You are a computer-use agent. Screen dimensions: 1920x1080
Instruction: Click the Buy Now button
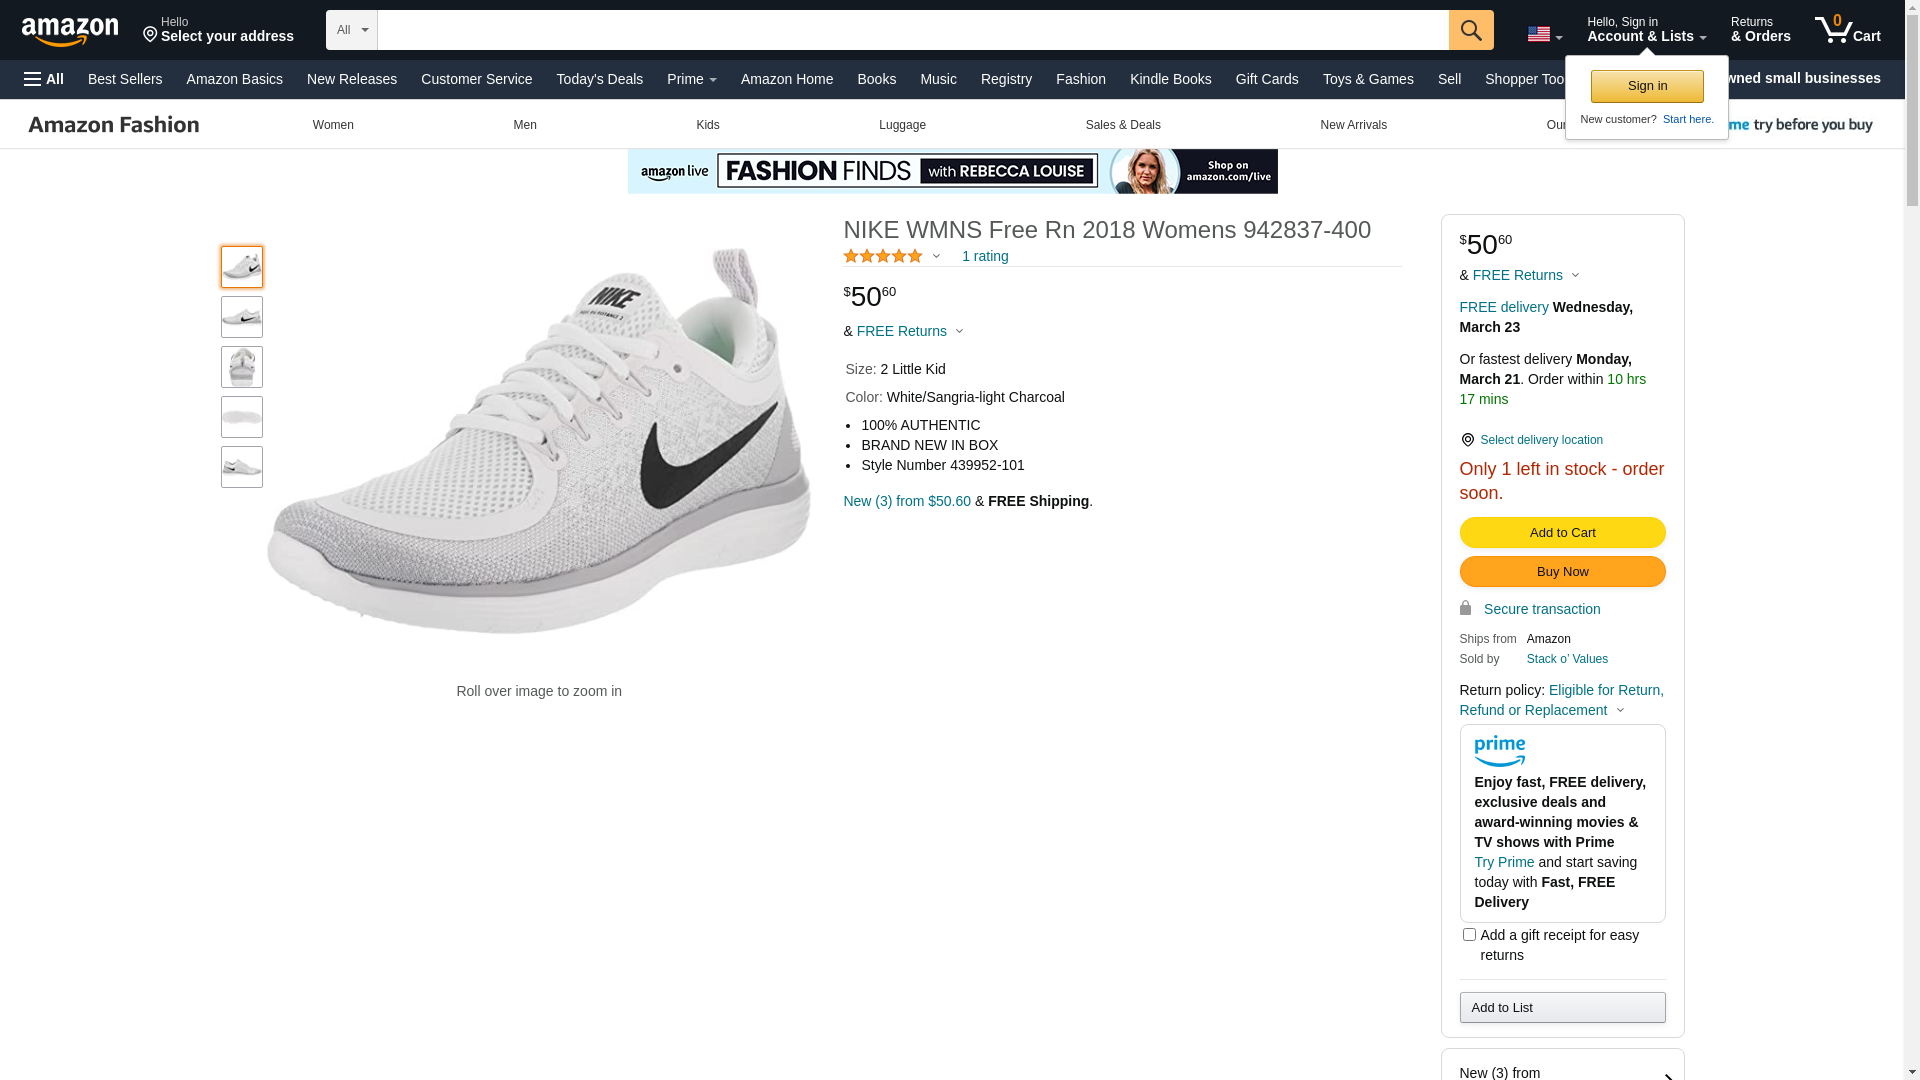click(1561, 572)
